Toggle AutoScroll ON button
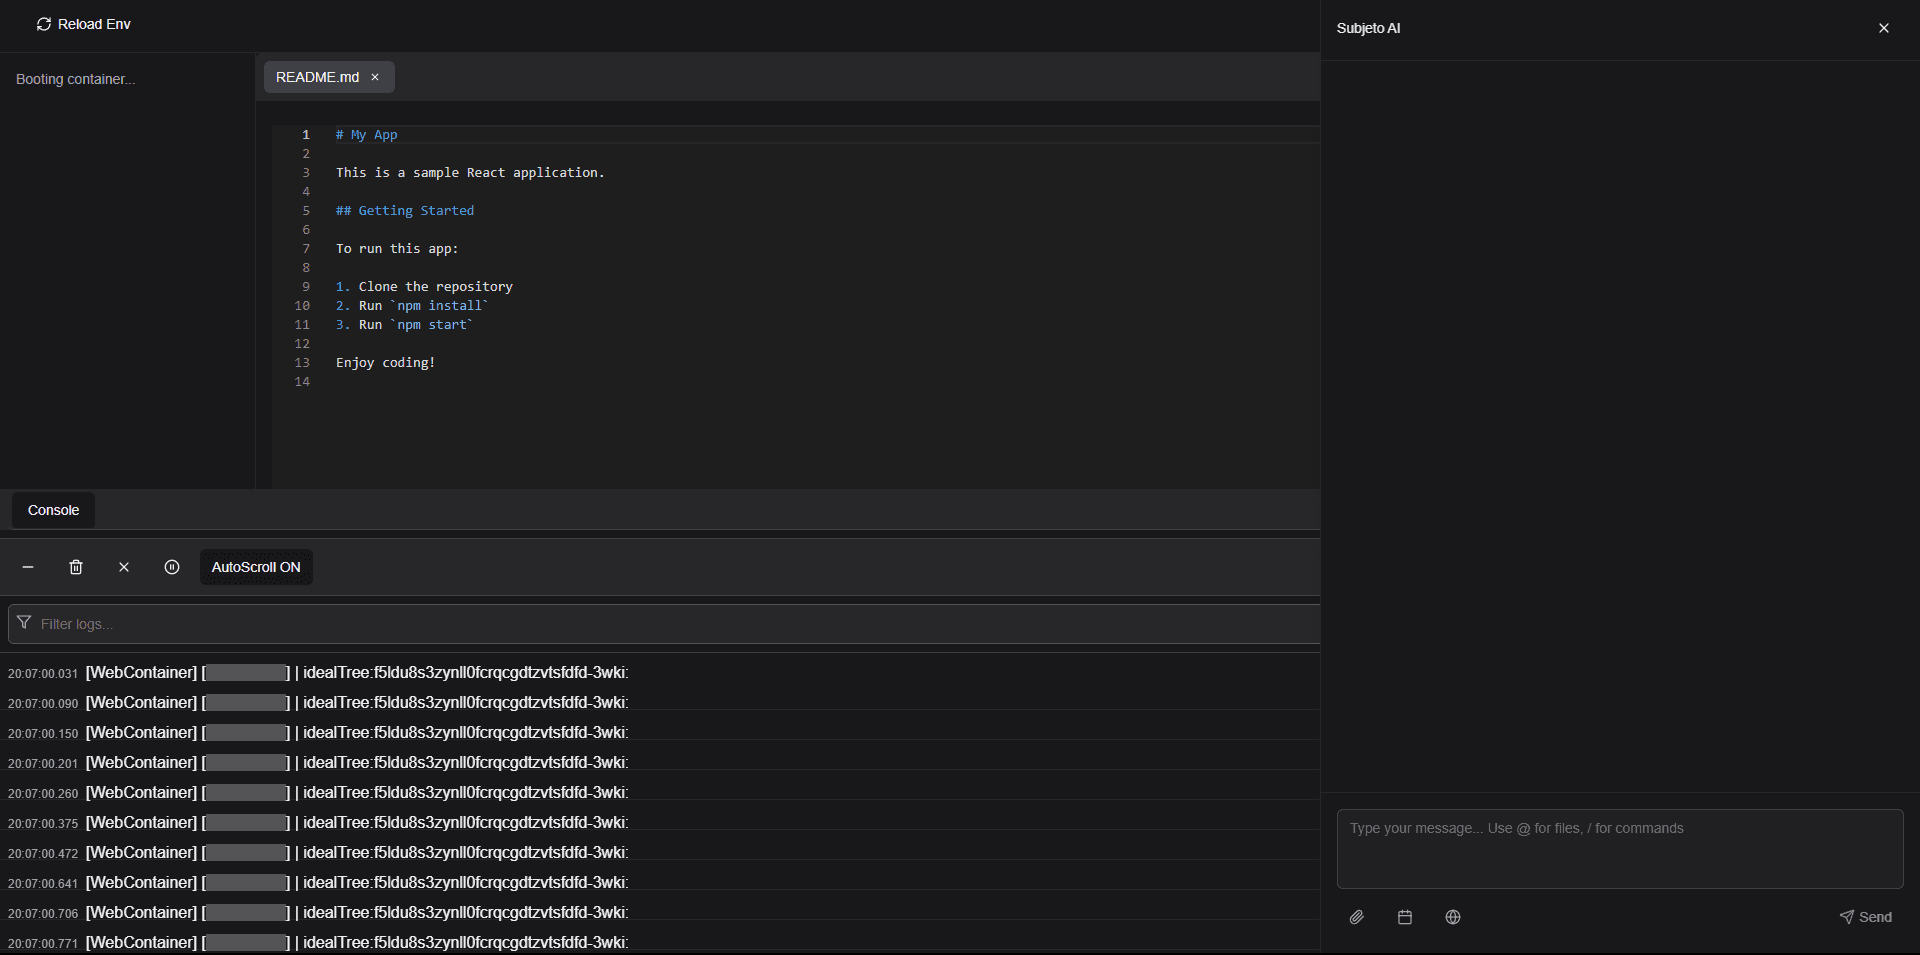Viewport: 1920px width, 955px height. pyautogui.click(x=256, y=567)
